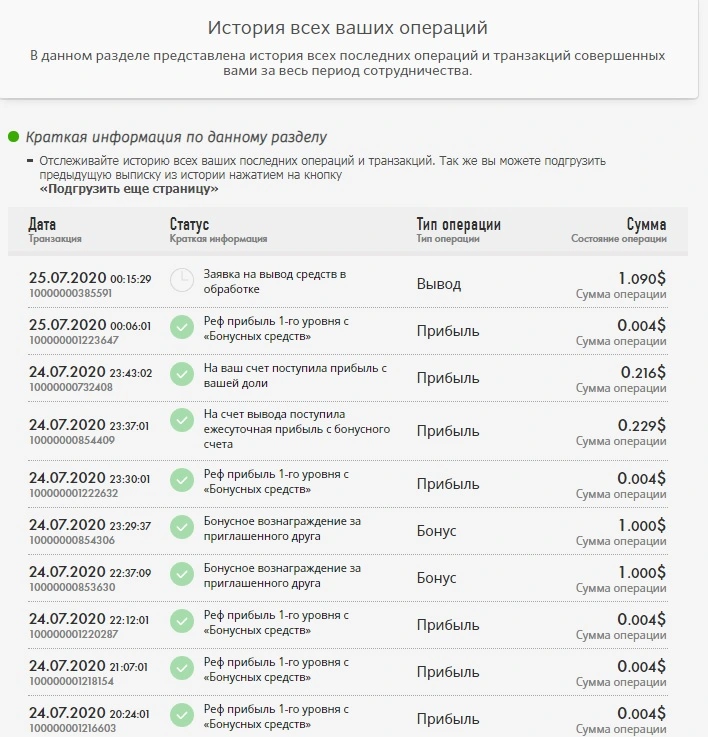
Task: Click the 1.090$ withdrawal amount
Action: pos(642,279)
